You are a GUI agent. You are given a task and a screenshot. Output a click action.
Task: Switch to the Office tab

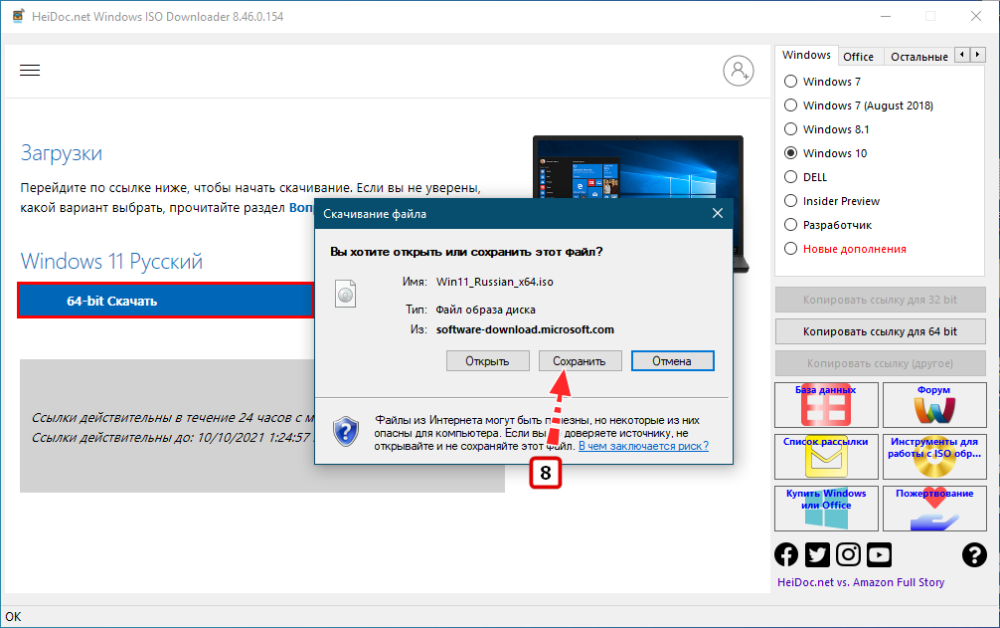858,57
